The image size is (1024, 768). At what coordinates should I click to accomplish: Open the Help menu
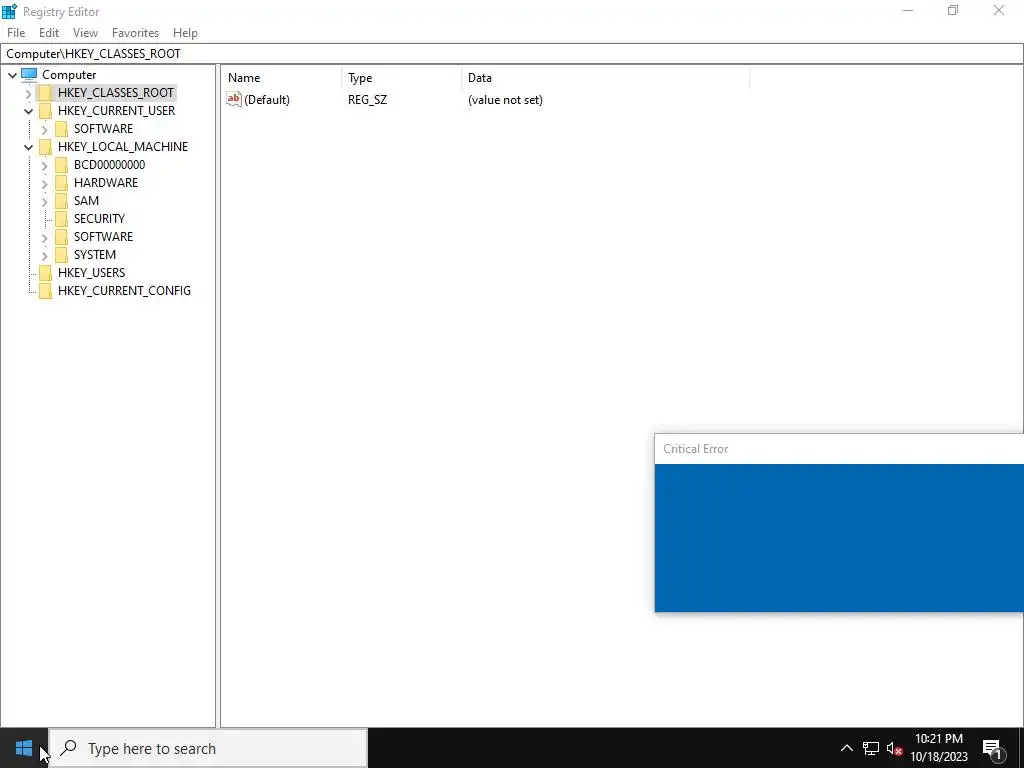[185, 33]
